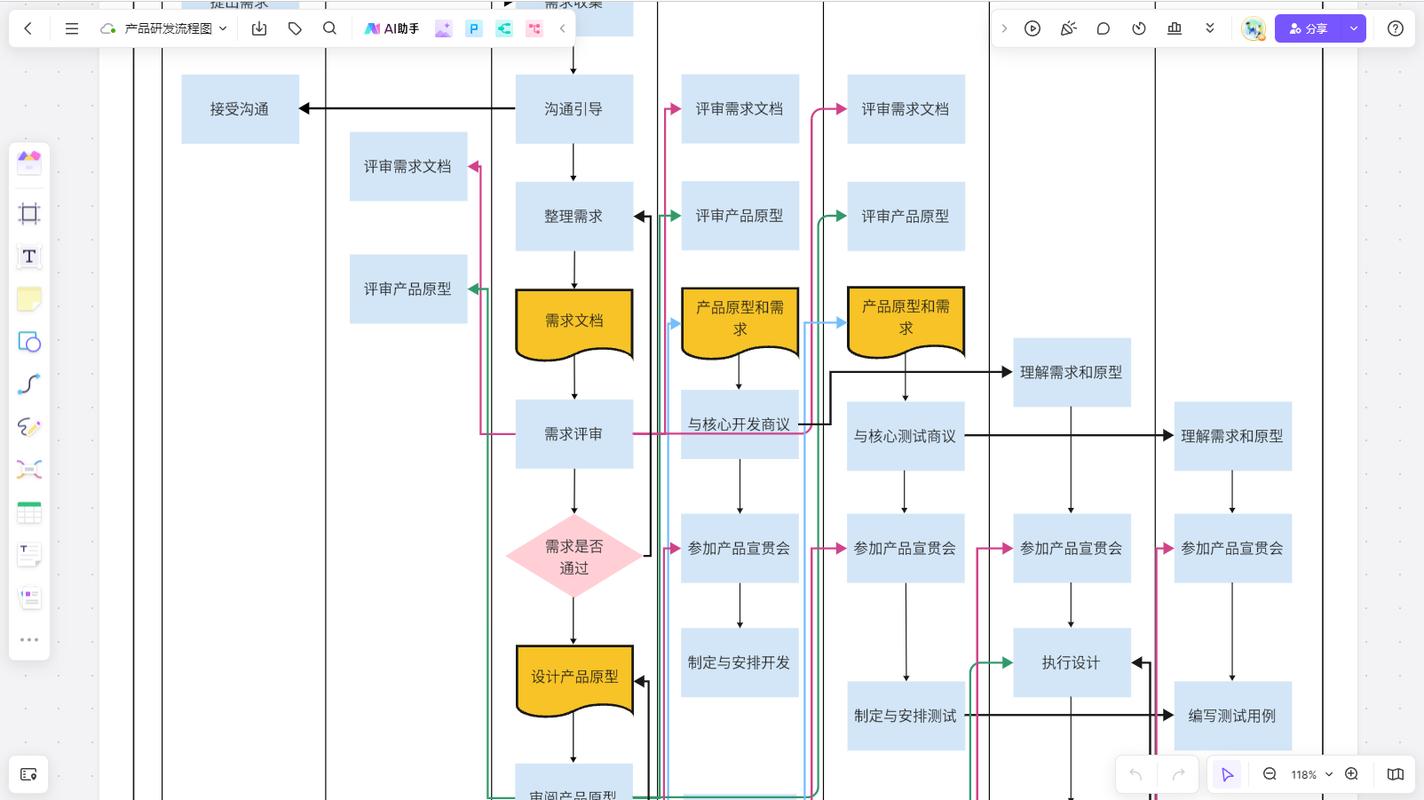Select the Document text card tool
1424x800 pixels.
tap(29, 555)
